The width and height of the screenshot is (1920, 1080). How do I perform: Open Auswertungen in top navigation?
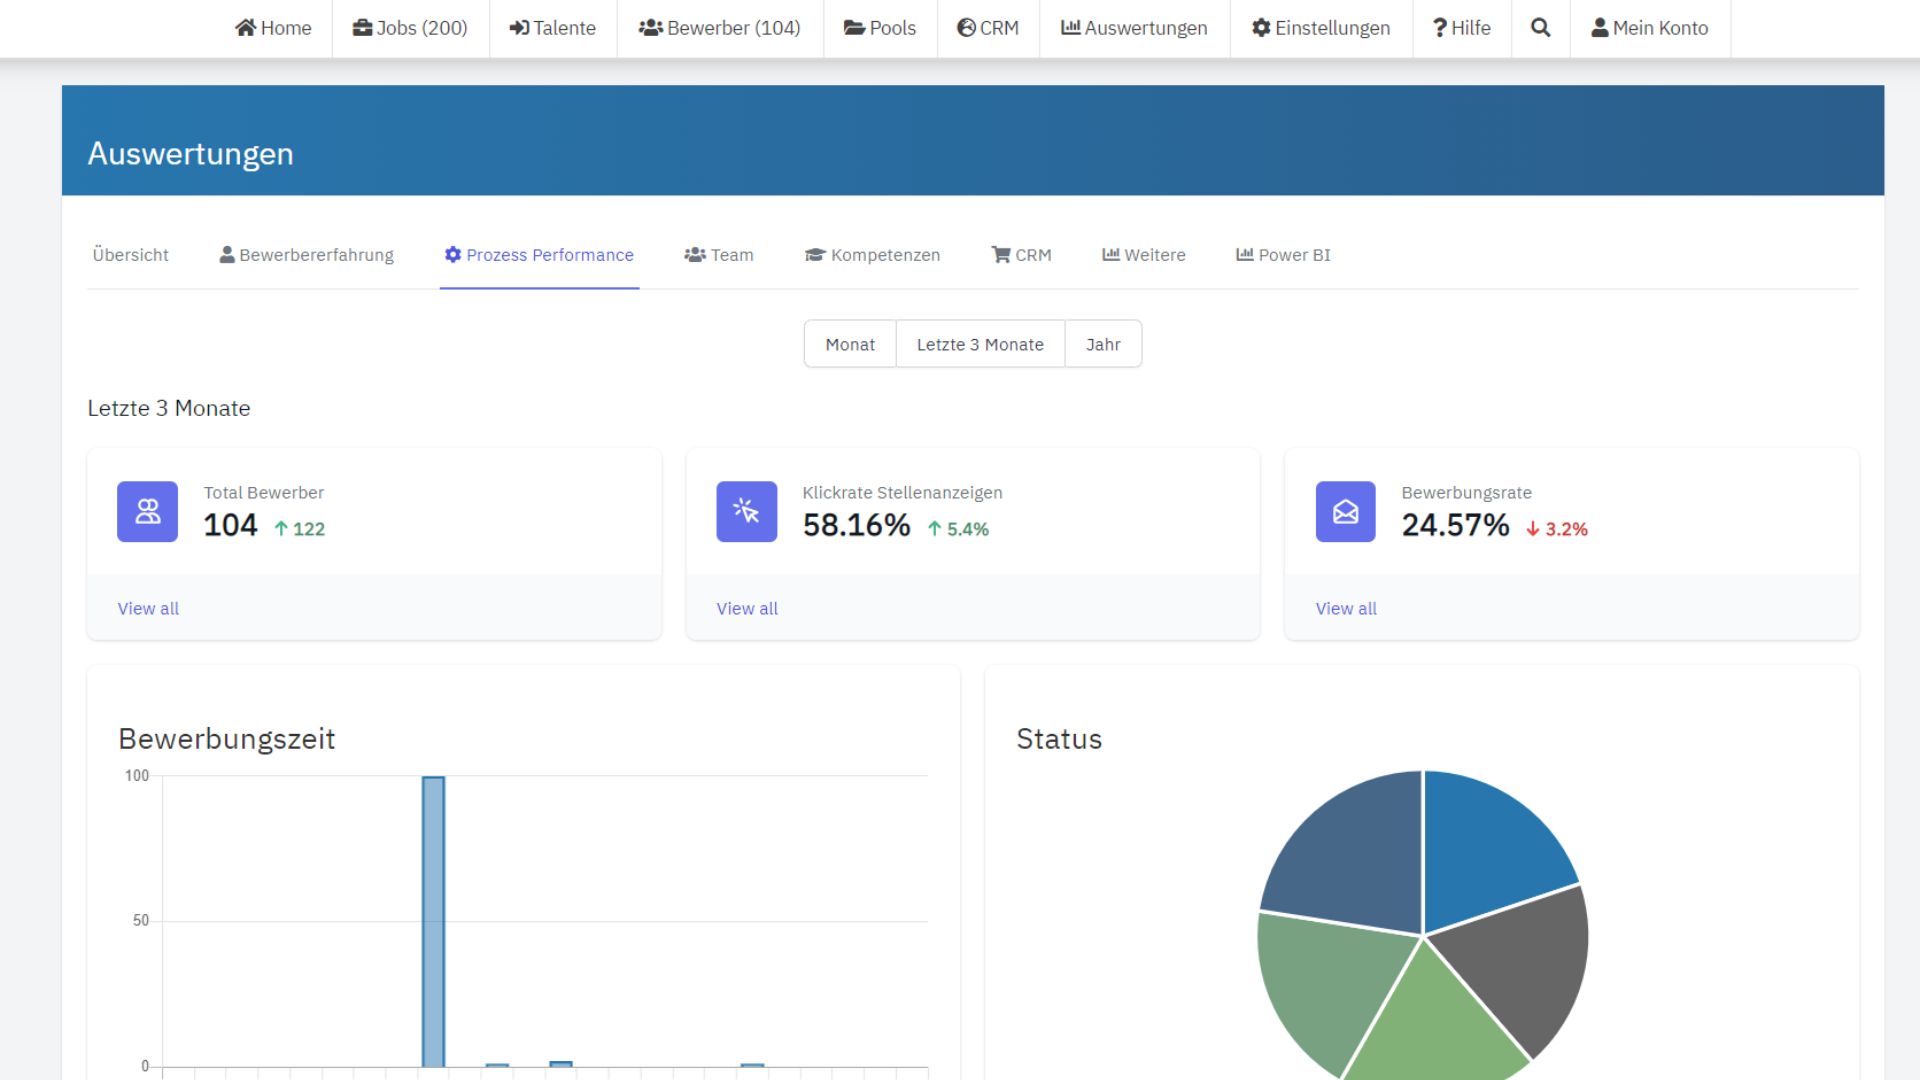[x=1134, y=28]
